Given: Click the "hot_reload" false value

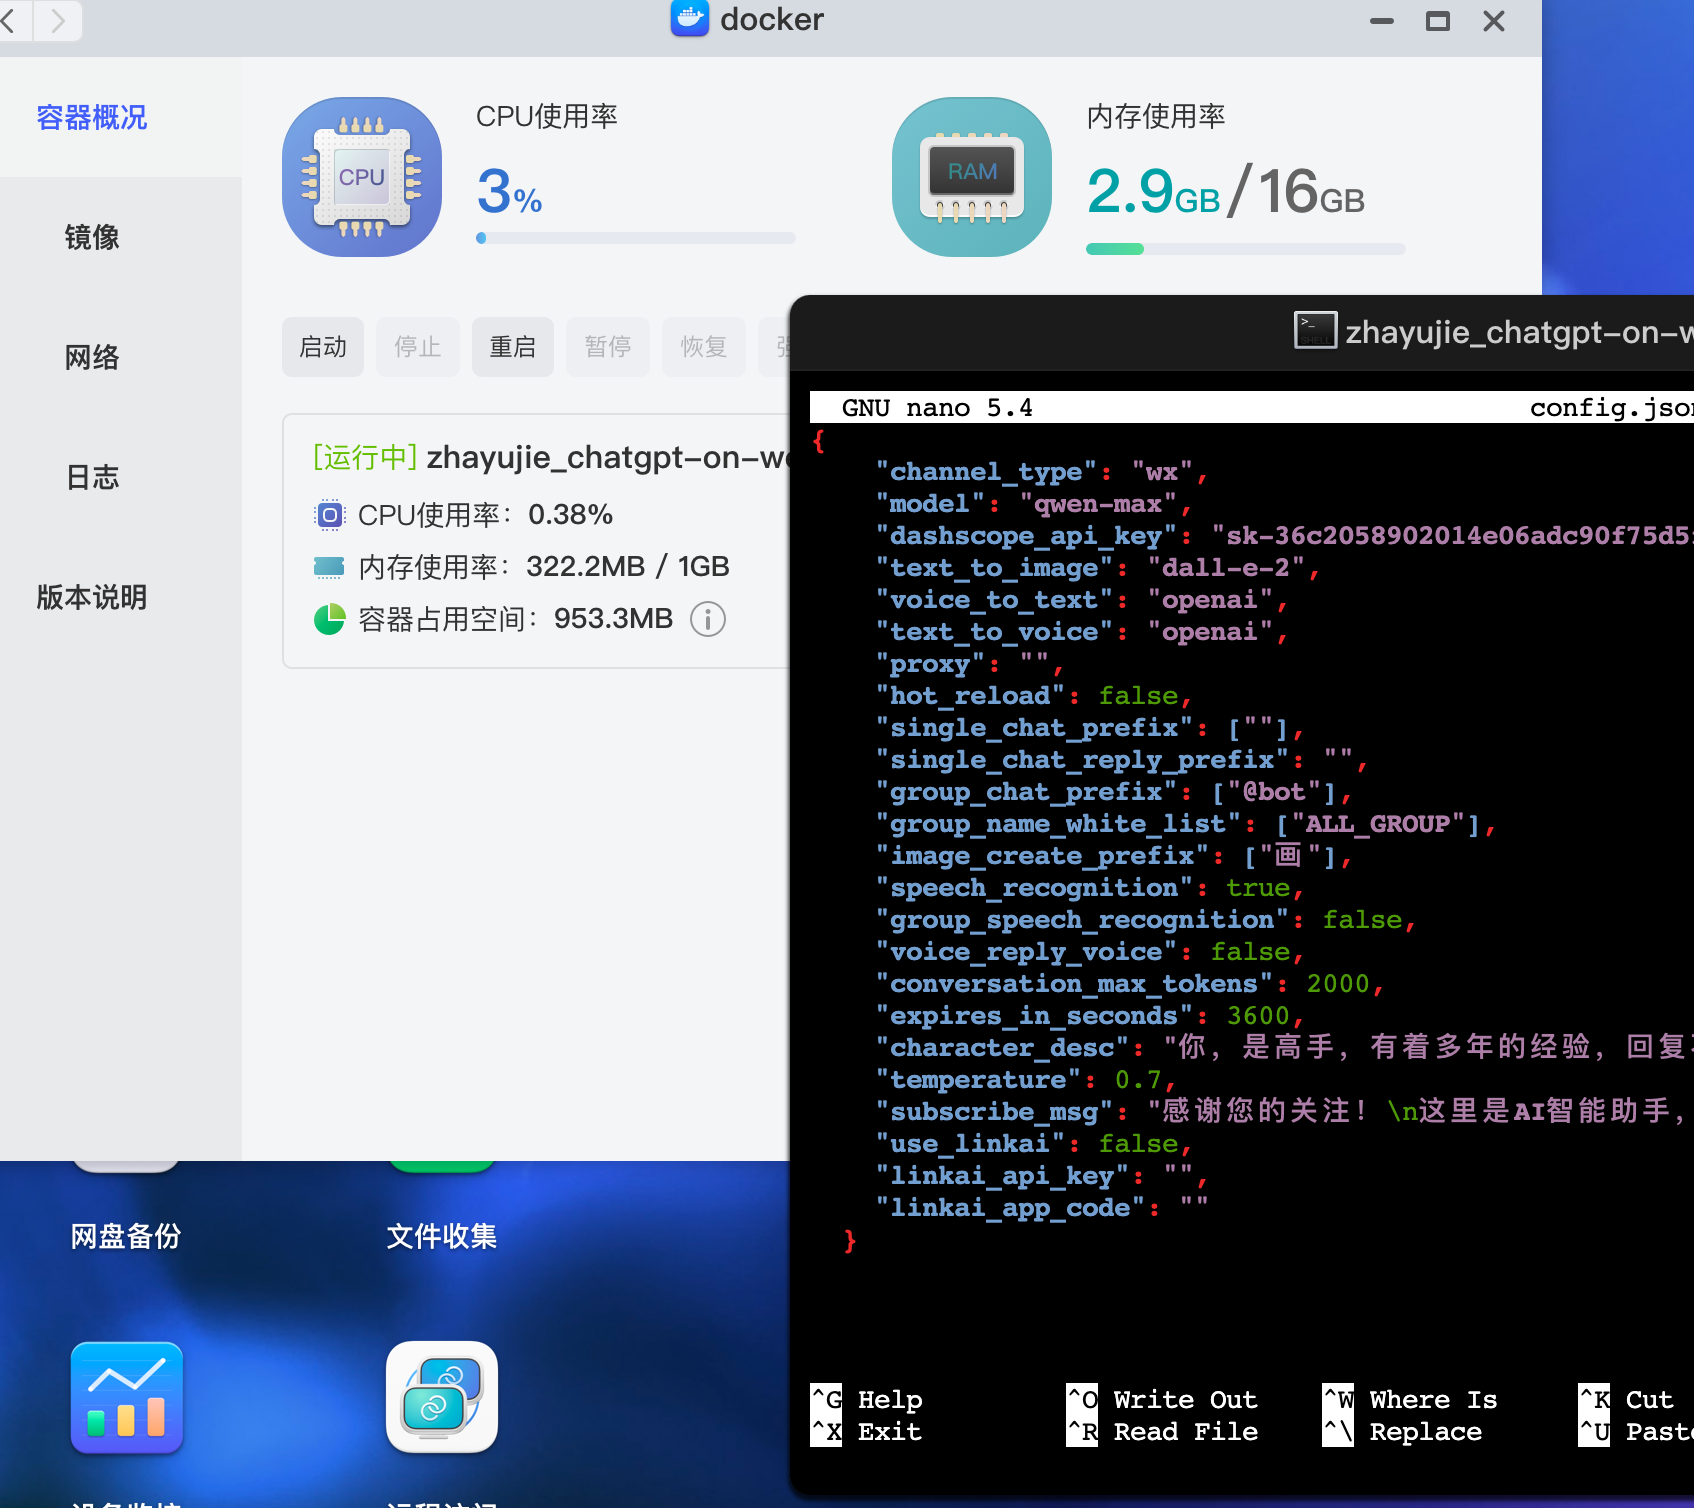Looking at the screenshot, I should click(1138, 695).
